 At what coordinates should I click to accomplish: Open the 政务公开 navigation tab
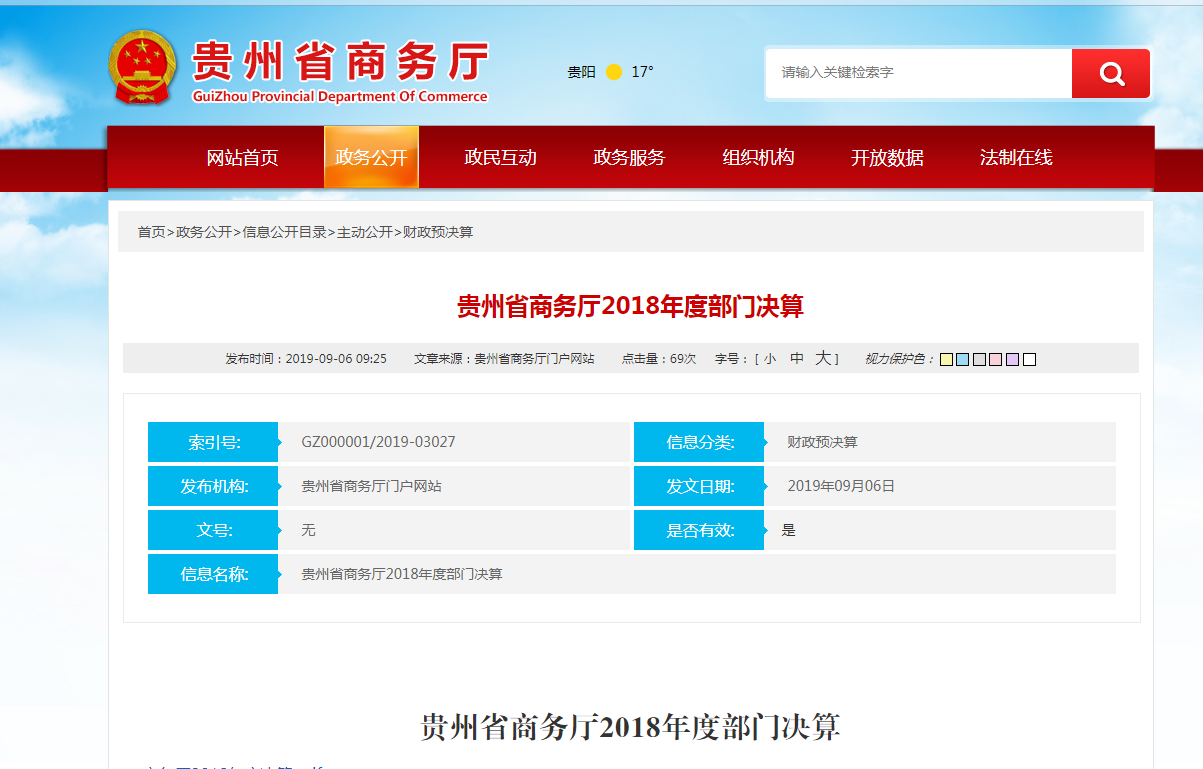[371, 158]
